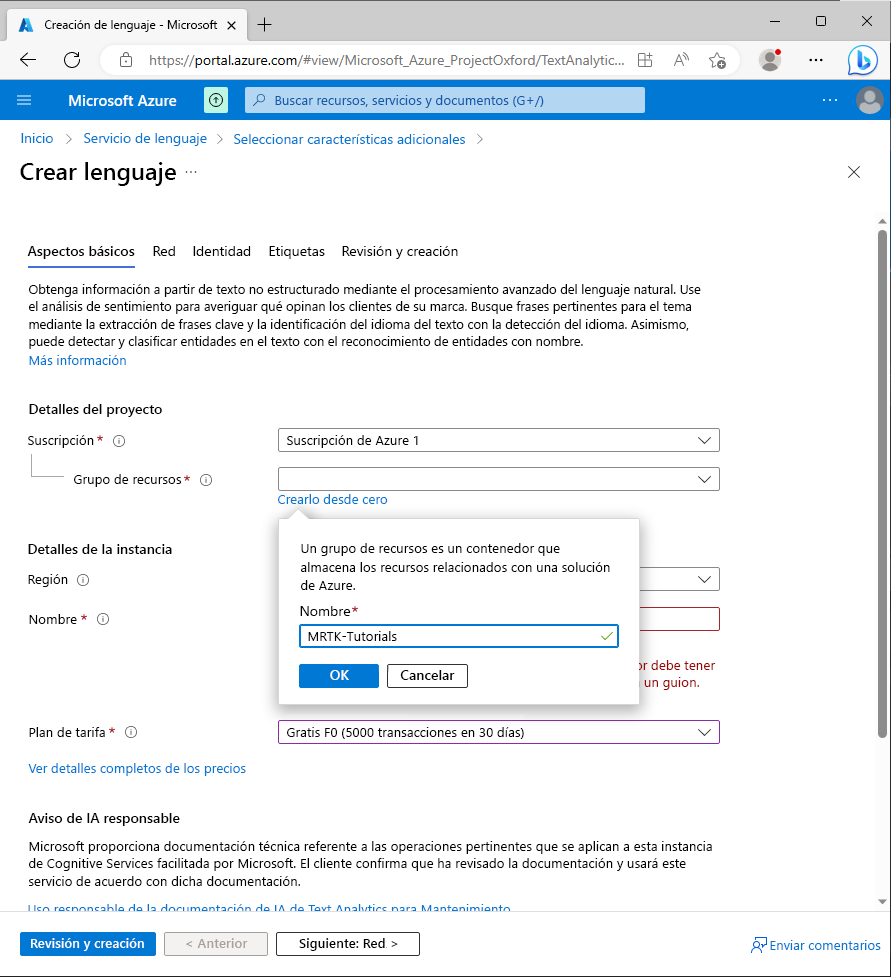
Task: Click Crearlo desde cero link
Action: click(332, 500)
